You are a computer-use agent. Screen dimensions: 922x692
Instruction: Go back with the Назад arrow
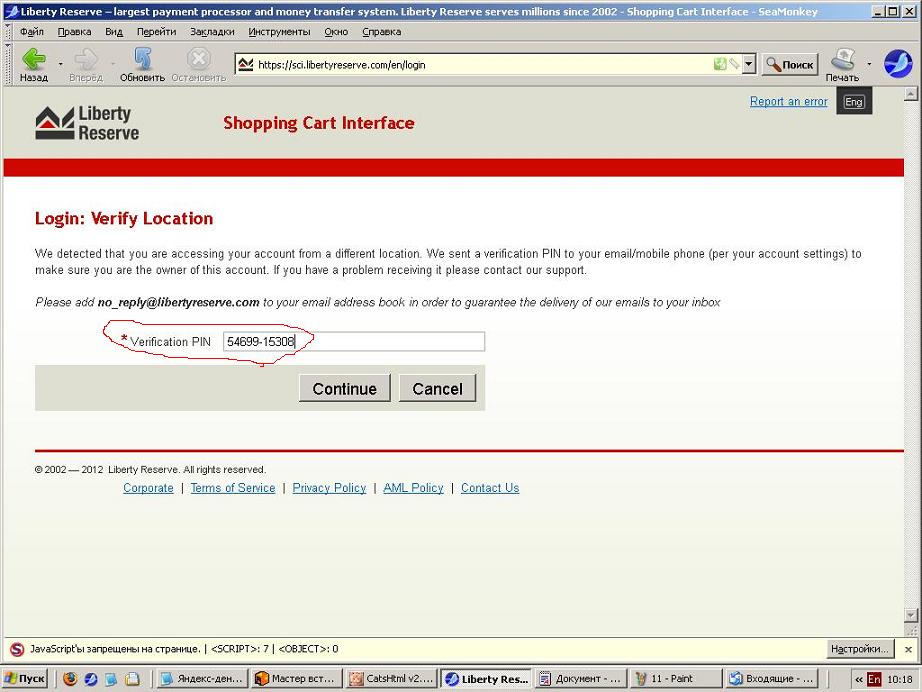[34, 65]
